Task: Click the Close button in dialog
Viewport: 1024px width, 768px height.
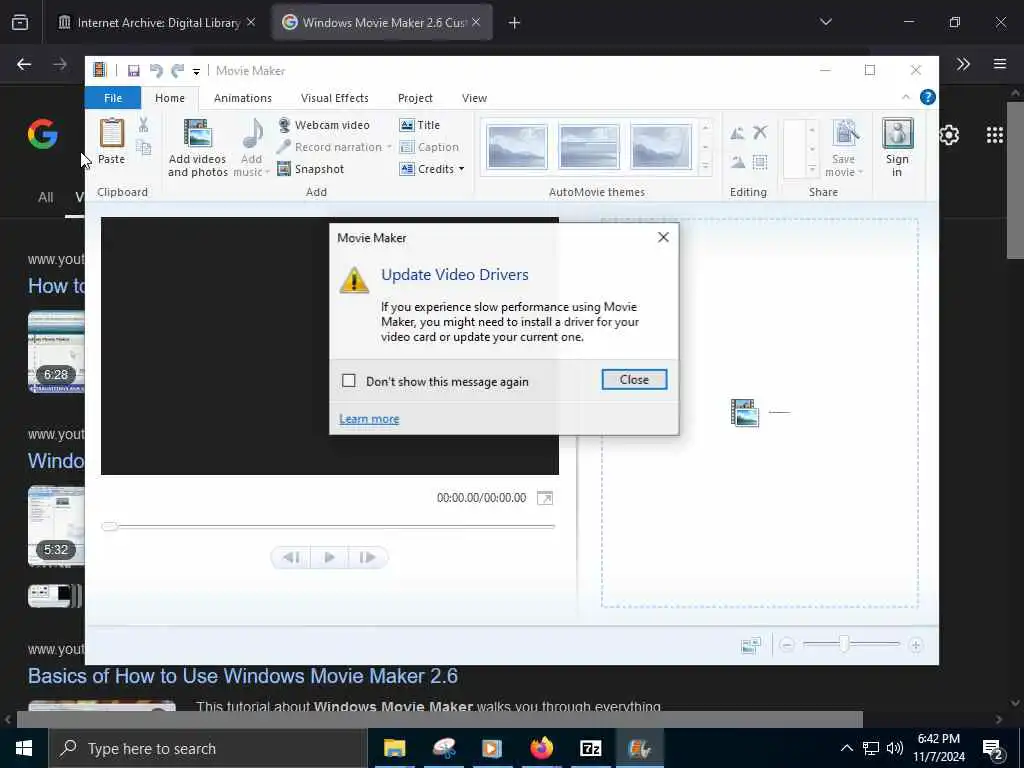Action: pos(634,379)
